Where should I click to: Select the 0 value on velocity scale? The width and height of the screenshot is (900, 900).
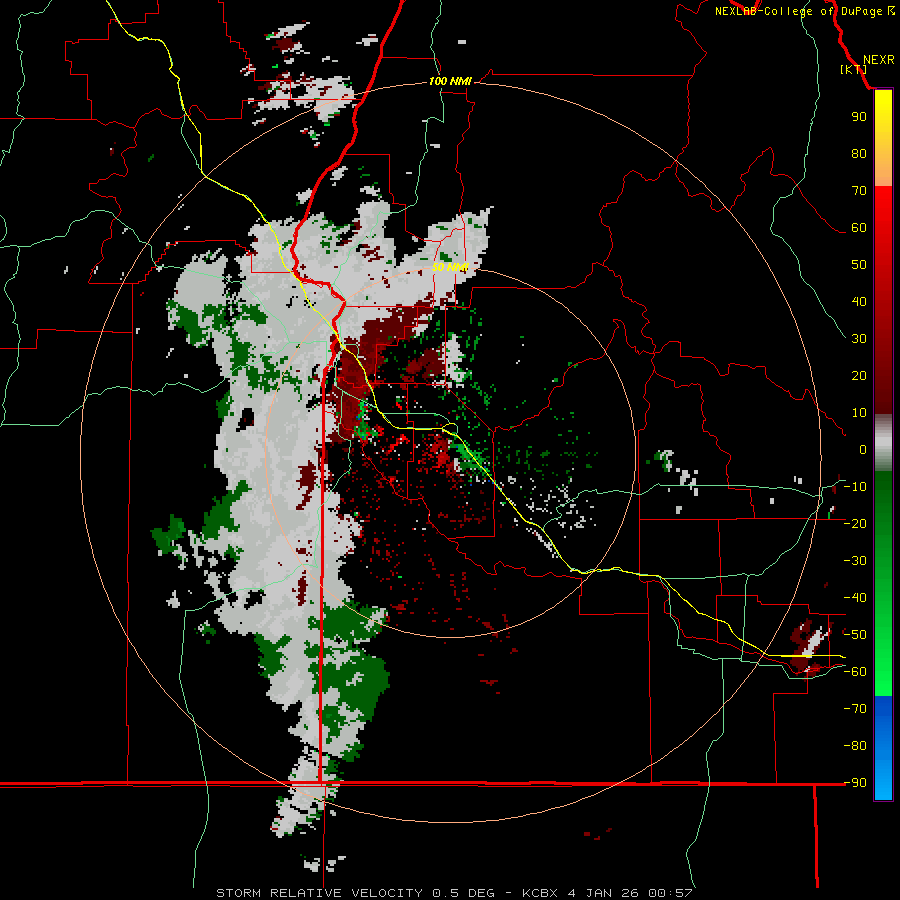point(863,450)
